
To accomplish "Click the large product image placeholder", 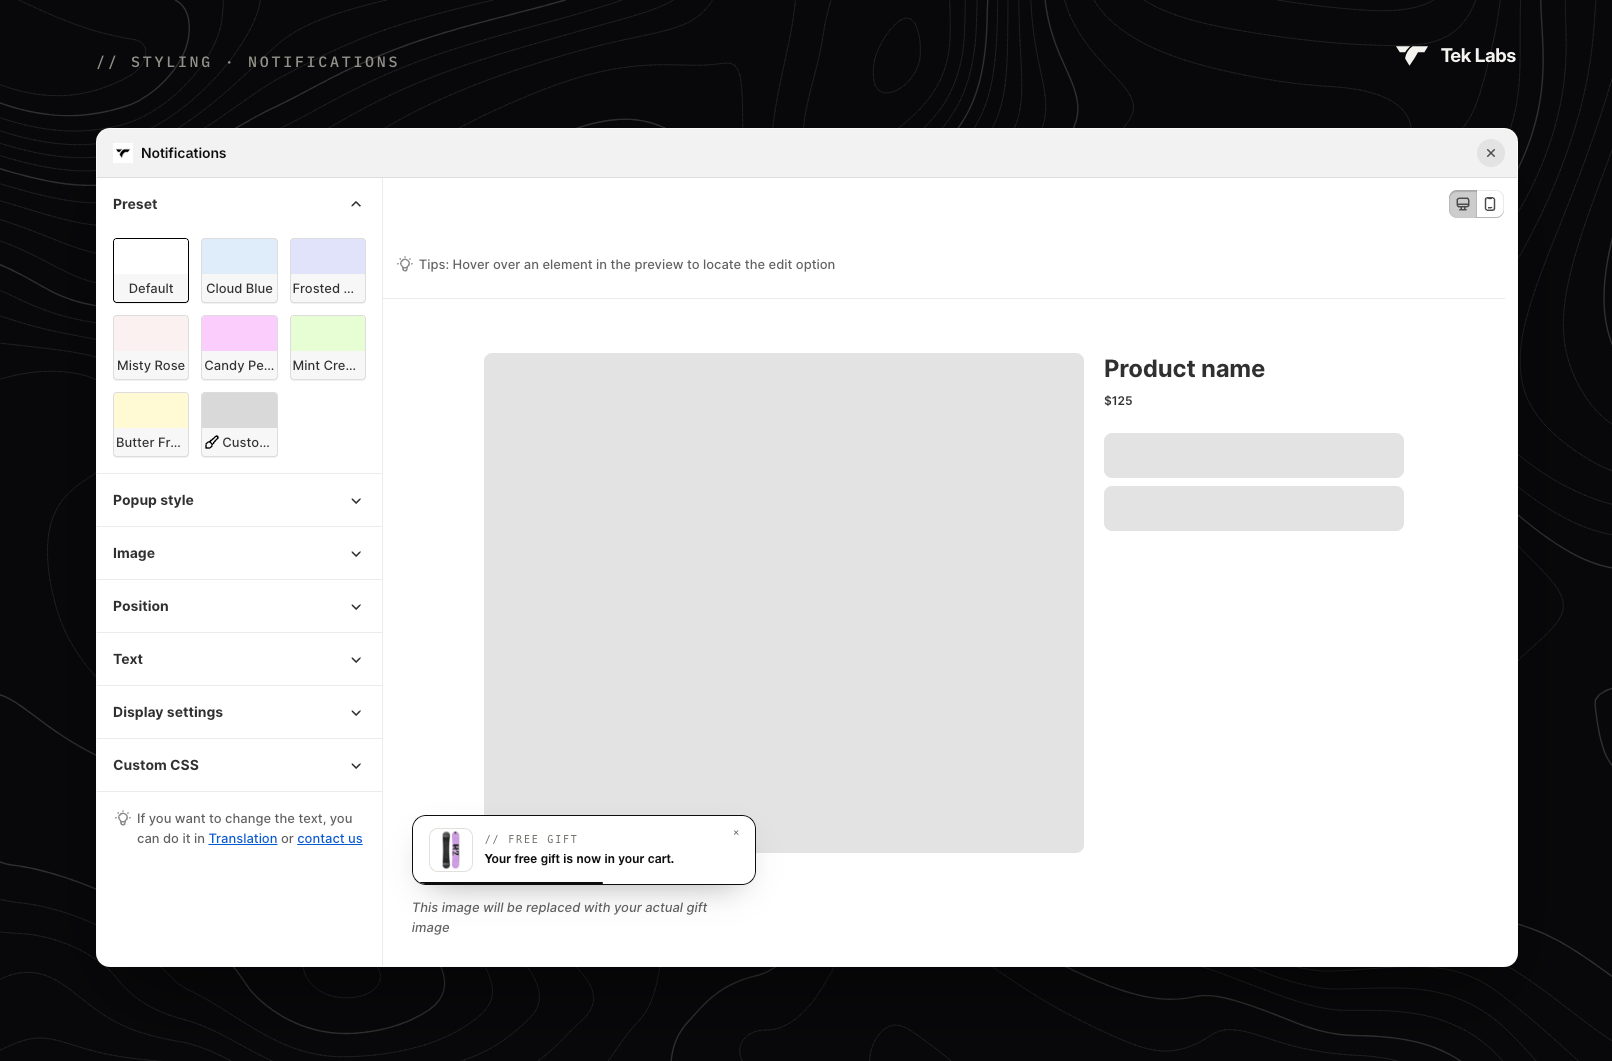I will [784, 603].
